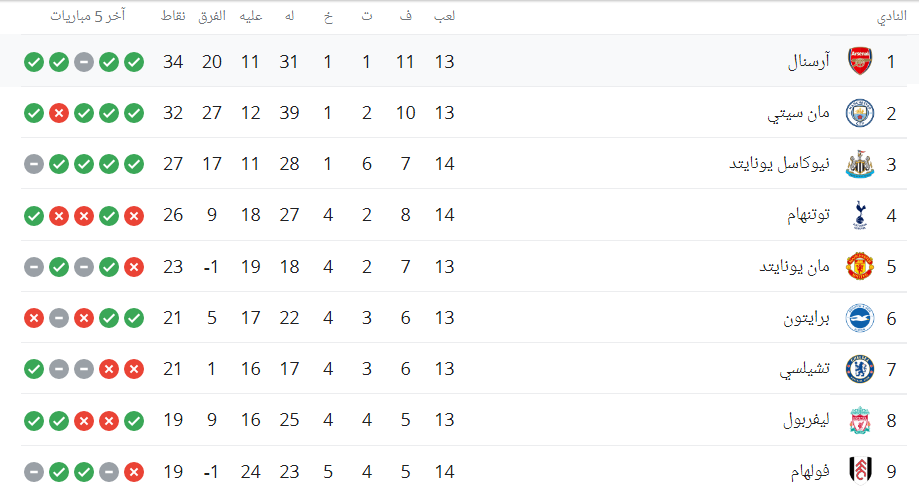Click the نقاط points column header

click(173, 17)
